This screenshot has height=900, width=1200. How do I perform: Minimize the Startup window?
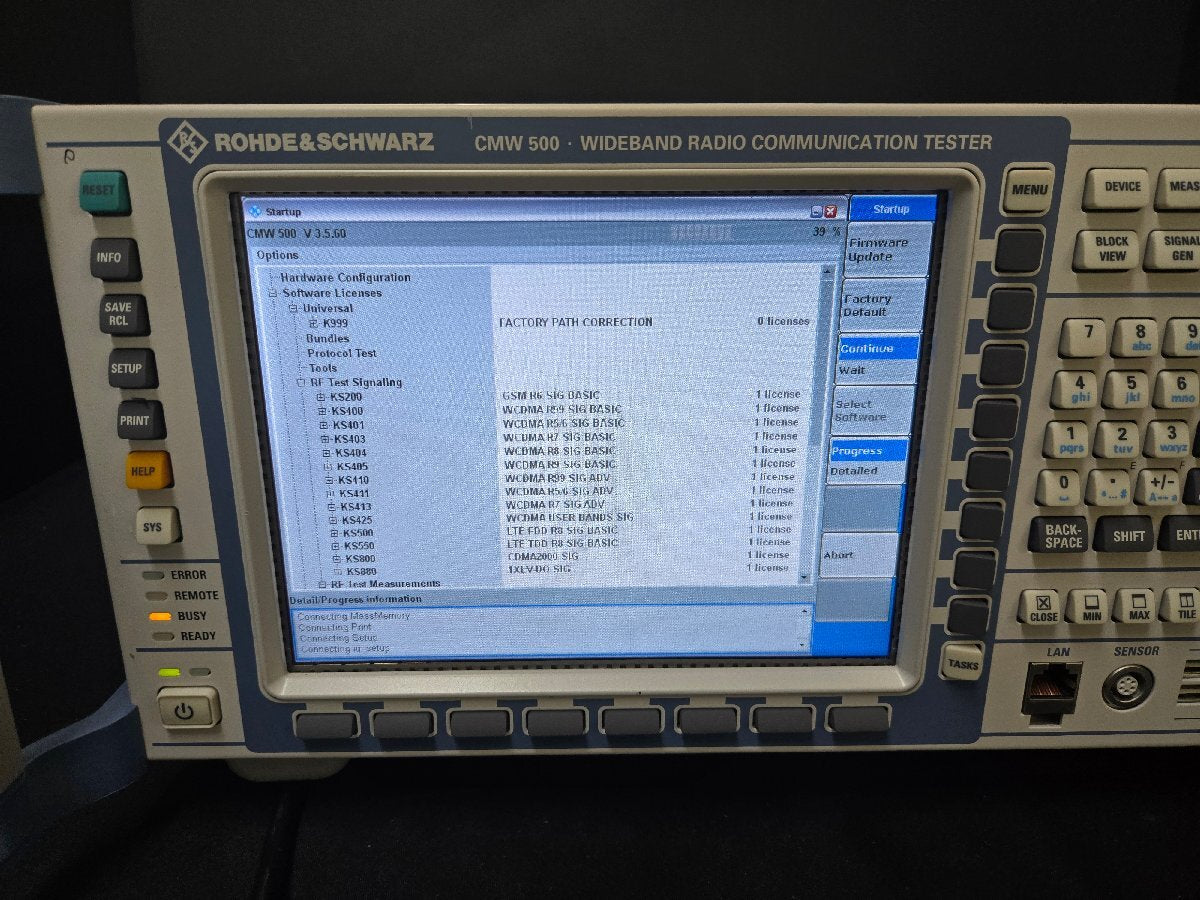(816, 211)
